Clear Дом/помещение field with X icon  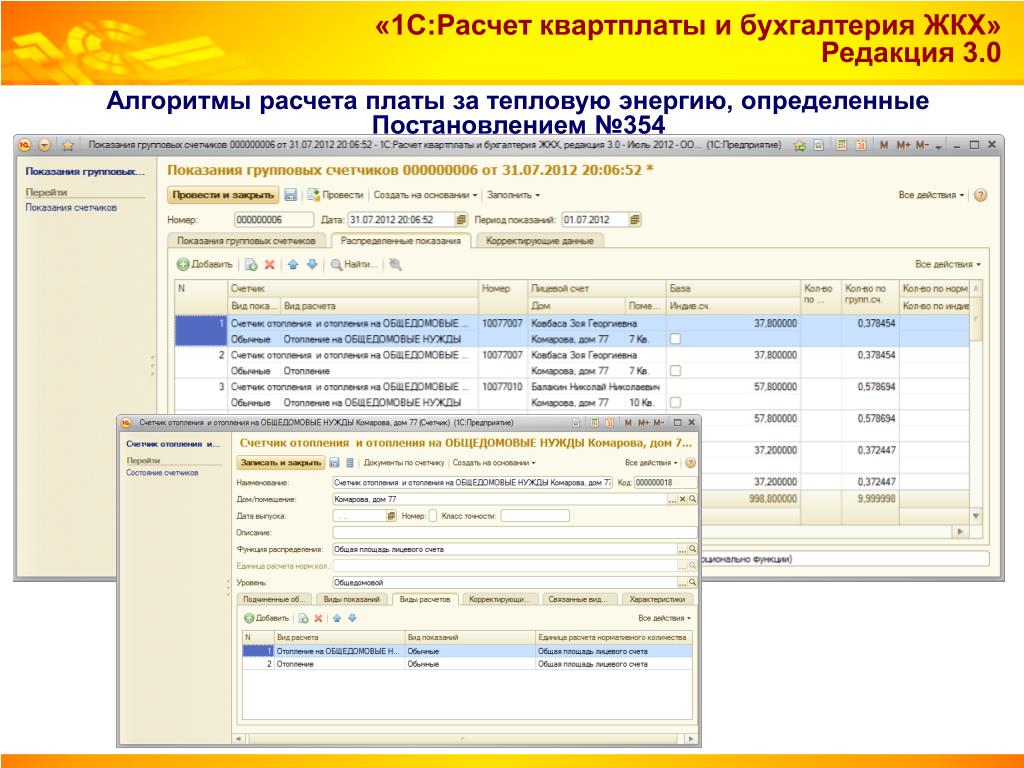682,499
